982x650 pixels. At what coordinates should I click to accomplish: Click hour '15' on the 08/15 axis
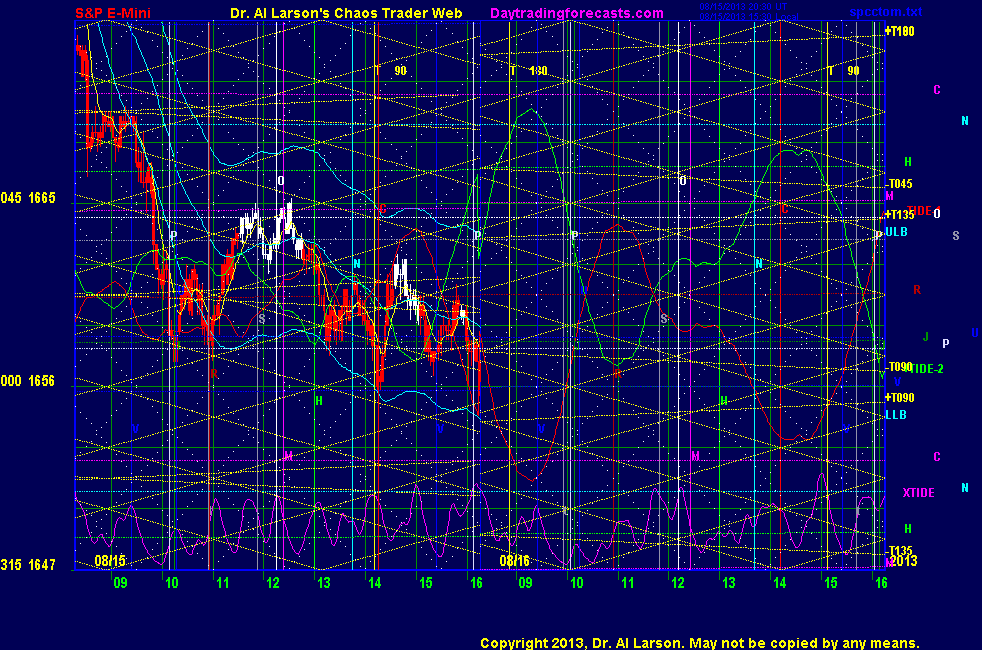[x=426, y=583]
